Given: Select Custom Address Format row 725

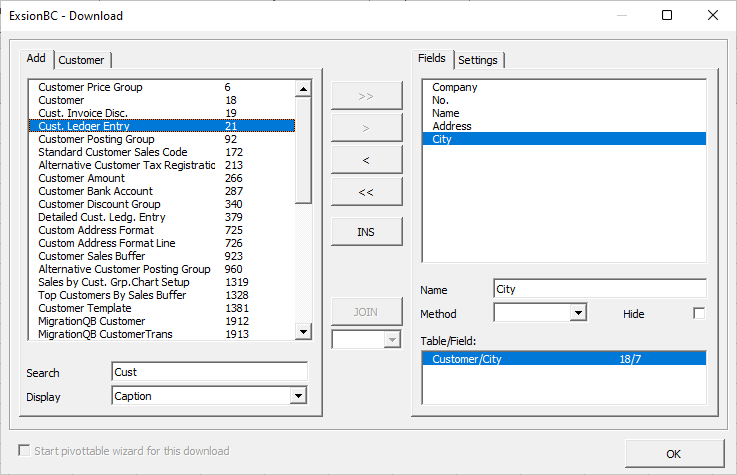Looking at the screenshot, I should click(x=162, y=230).
